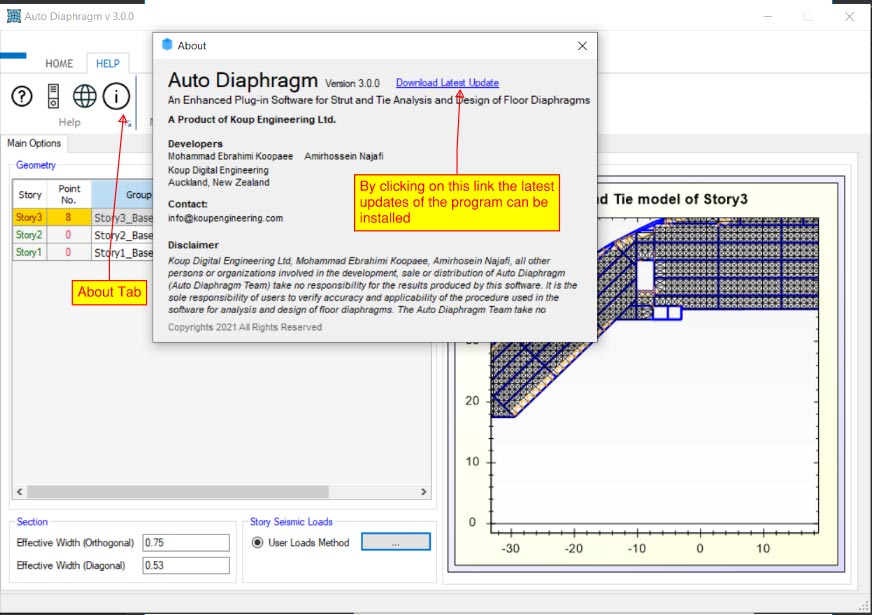Follow the Download Latest Update link
Screen dimensions: 872x615
[x=447, y=83]
